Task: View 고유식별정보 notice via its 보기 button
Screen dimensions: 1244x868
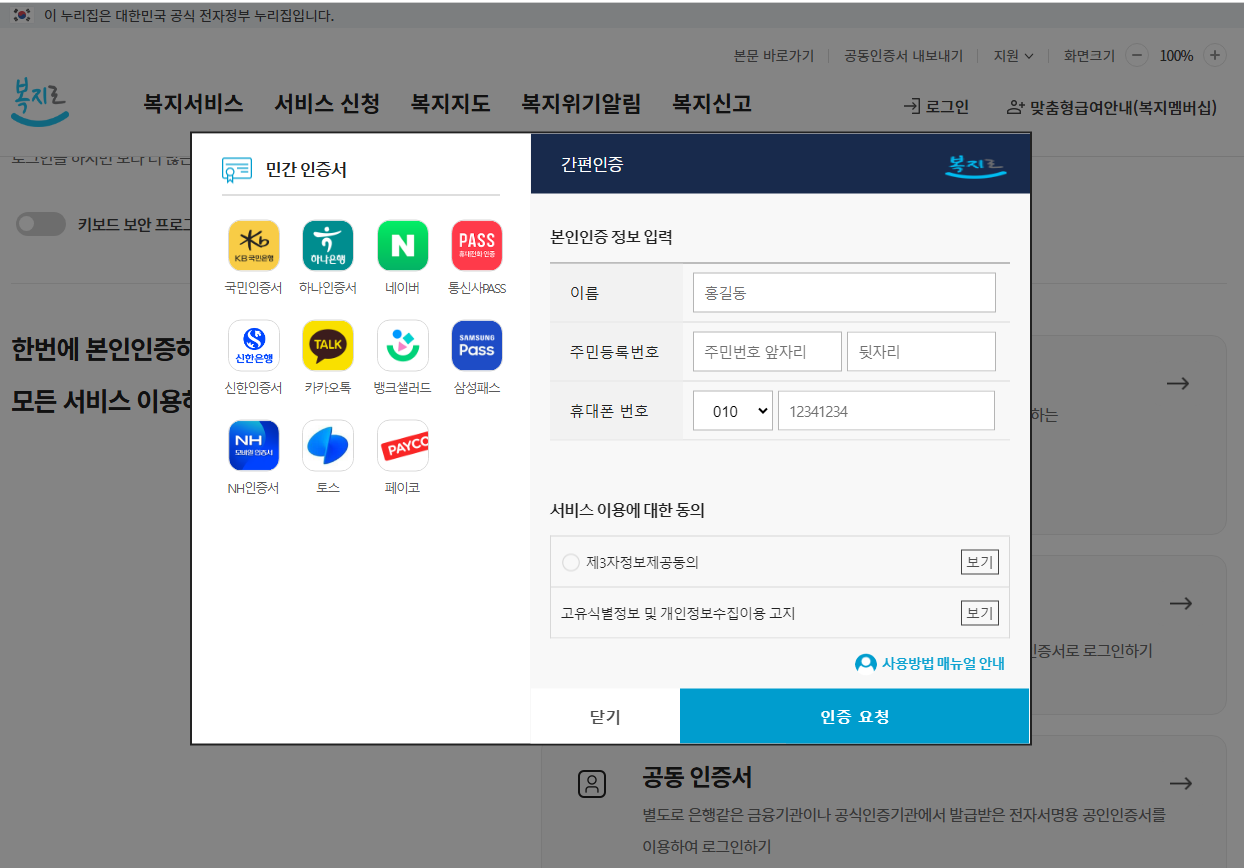Action: point(979,613)
